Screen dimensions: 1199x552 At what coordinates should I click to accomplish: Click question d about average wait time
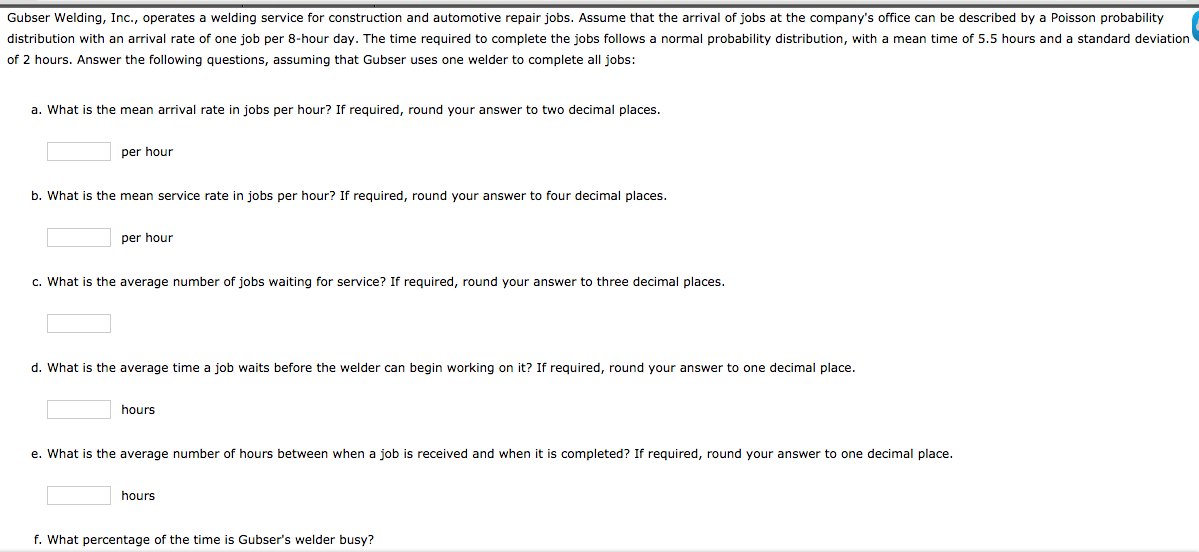(443, 368)
